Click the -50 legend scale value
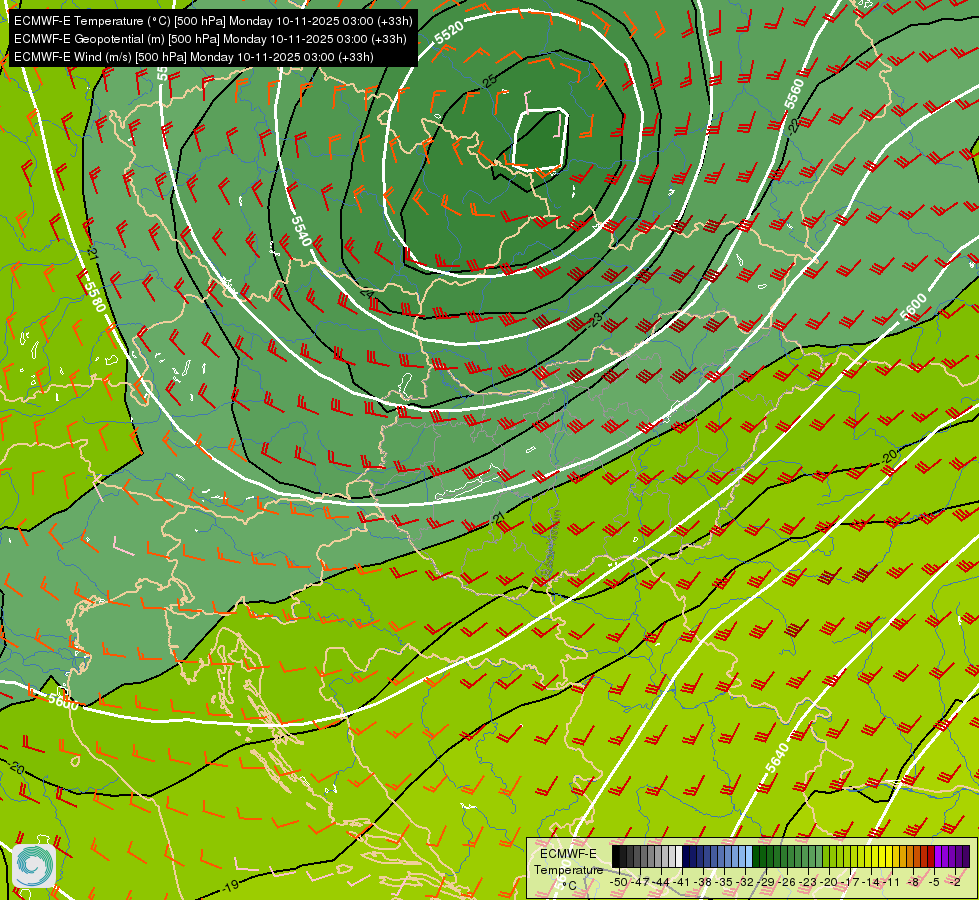This screenshot has height=900, width=979. pos(619,882)
